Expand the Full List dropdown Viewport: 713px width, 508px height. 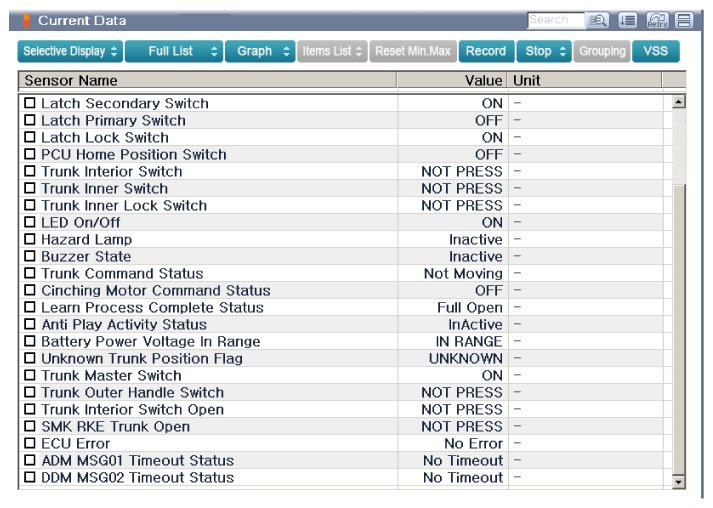[173, 50]
